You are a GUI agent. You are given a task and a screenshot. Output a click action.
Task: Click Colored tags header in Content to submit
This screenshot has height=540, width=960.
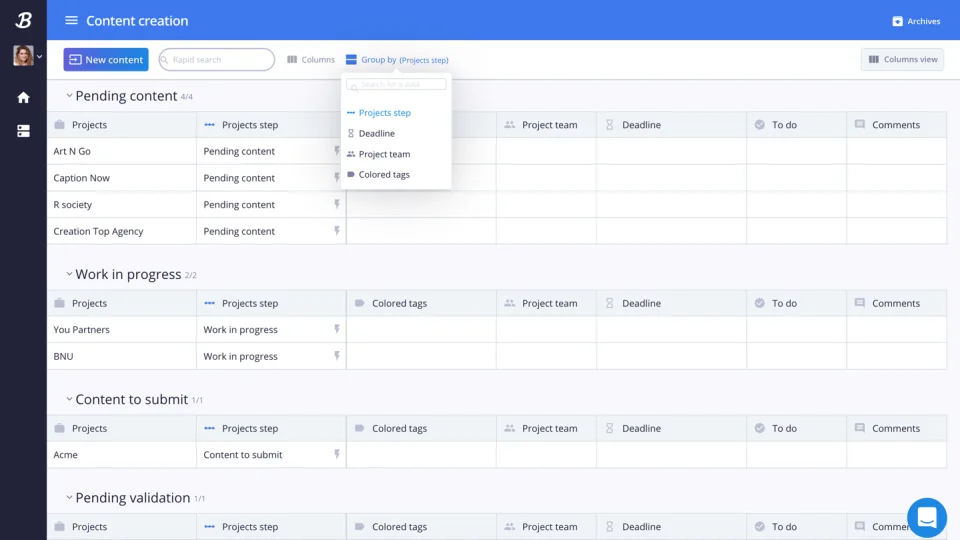[x=421, y=428]
